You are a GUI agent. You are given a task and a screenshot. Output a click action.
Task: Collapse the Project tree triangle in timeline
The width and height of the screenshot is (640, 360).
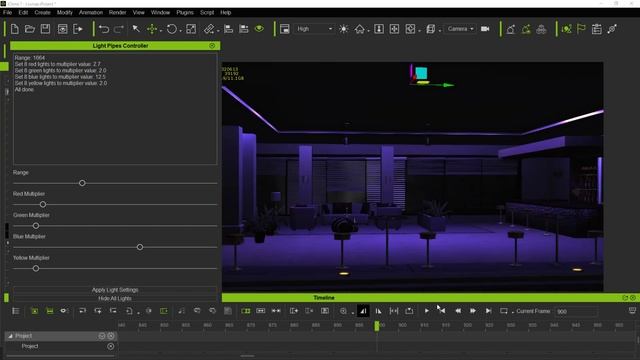(11, 336)
